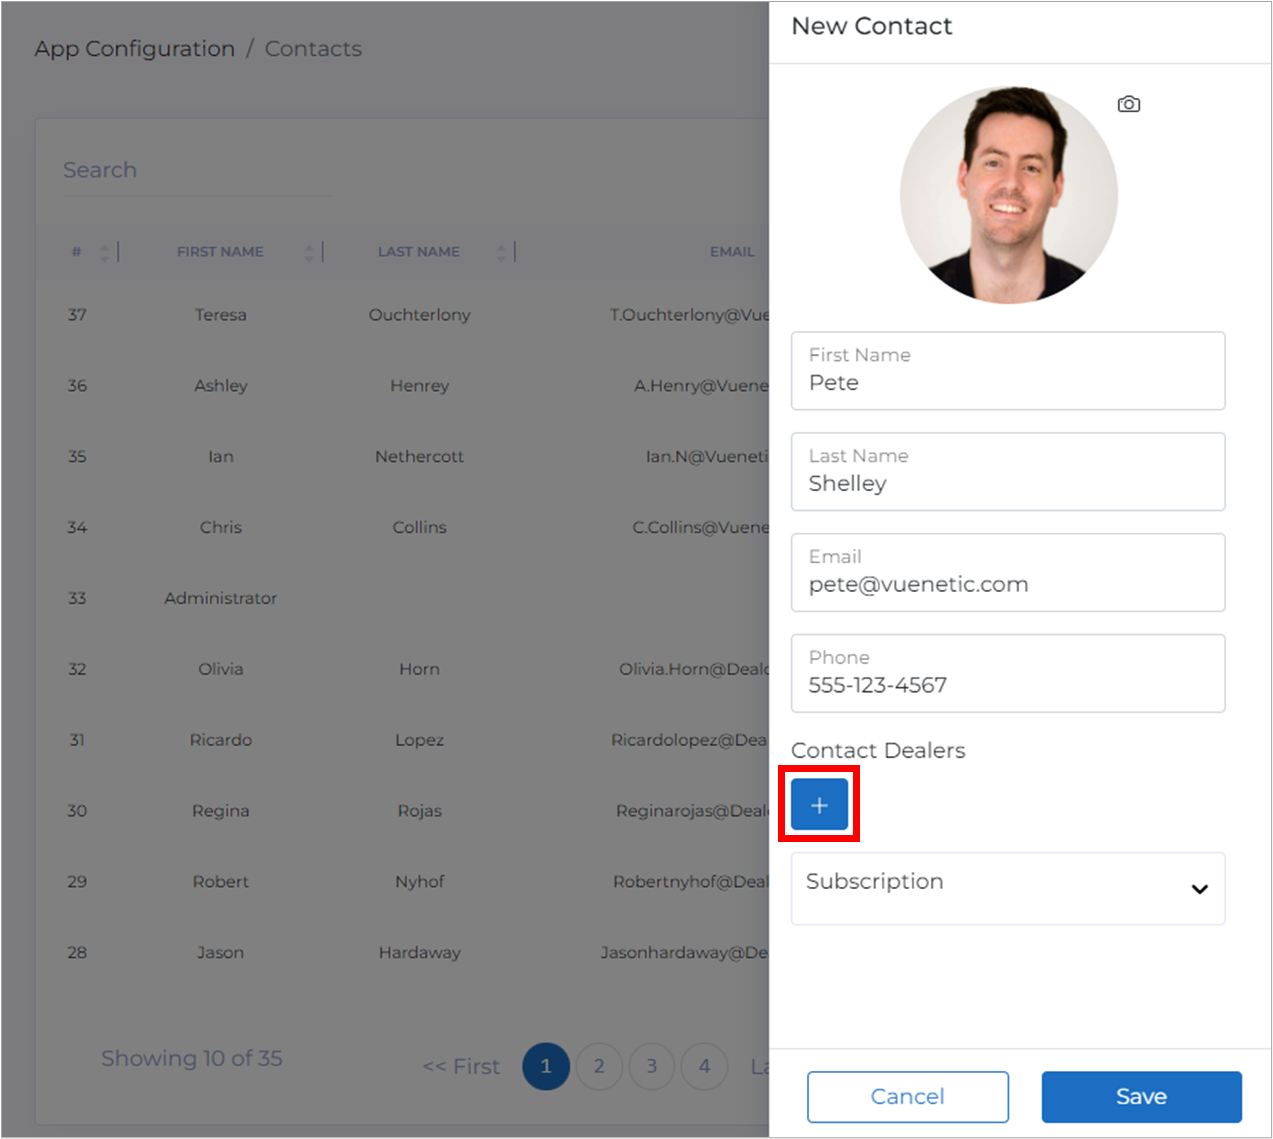1273x1139 pixels.
Task: Click the Save button
Action: click(1141, 1096)
